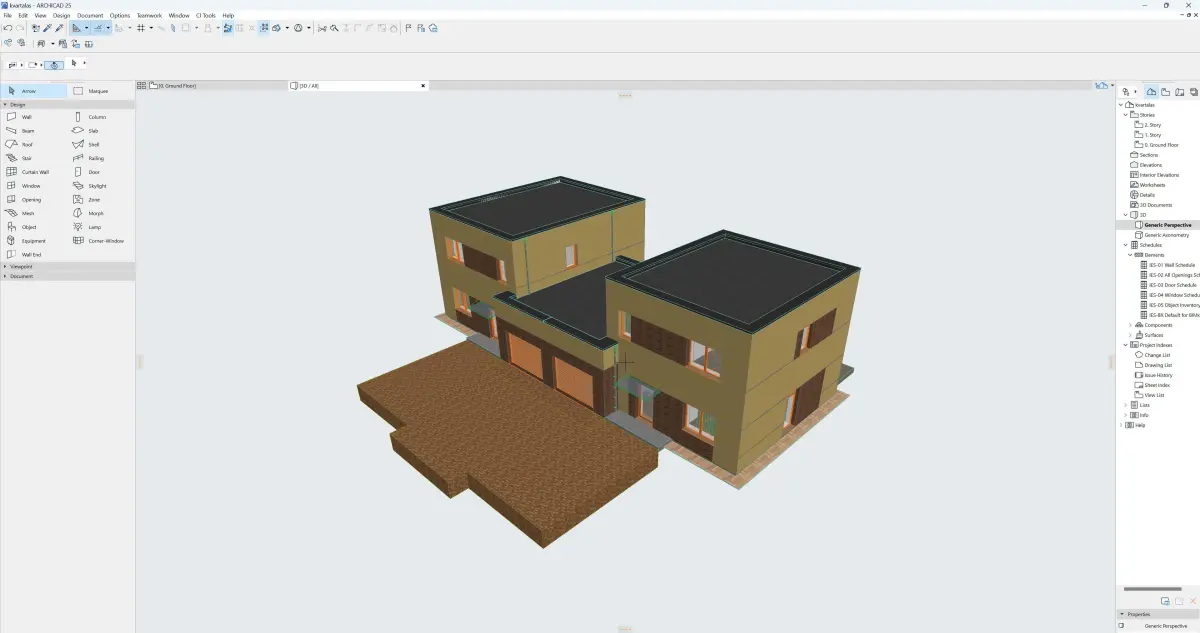
Task: Activate the Marquee tool
Action: tap(100, 91)
